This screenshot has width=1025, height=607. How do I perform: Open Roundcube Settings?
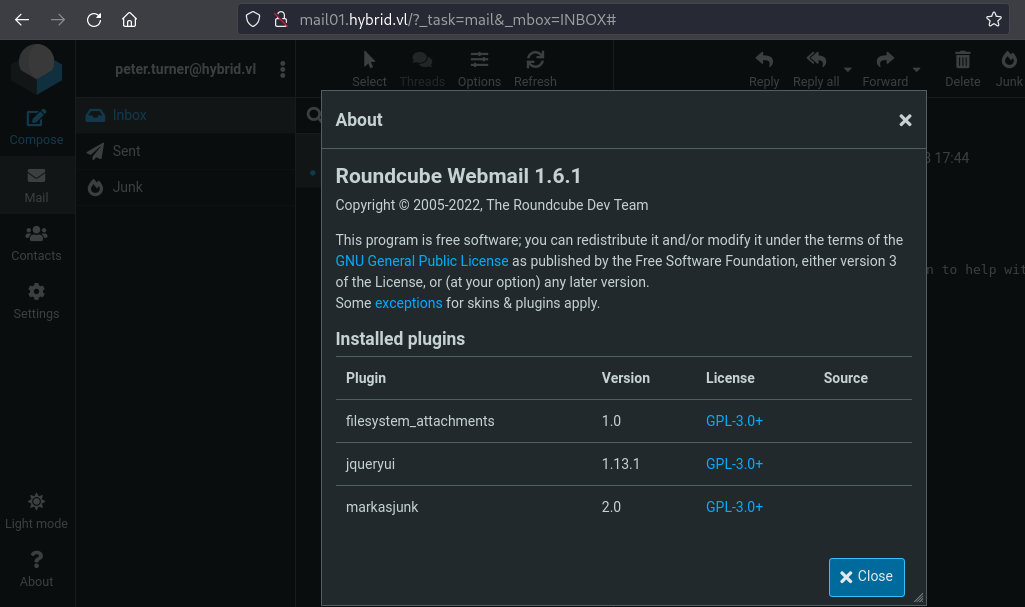[x=37, y=301]
